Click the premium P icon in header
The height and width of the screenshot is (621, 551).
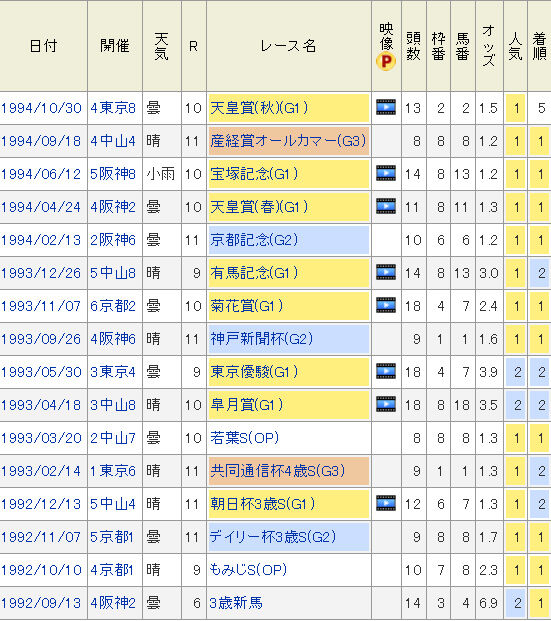coord(386,62)
